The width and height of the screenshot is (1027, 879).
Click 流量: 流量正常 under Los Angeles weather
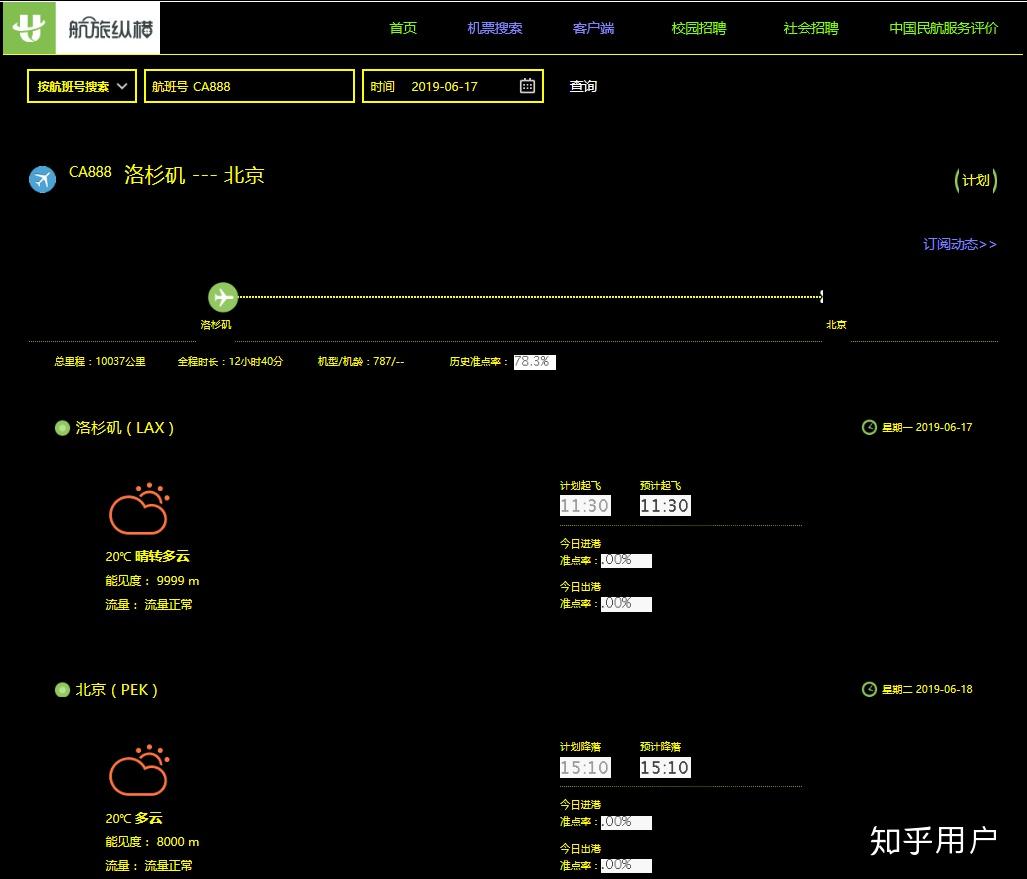pyautogui.click(x=149, y=604)
